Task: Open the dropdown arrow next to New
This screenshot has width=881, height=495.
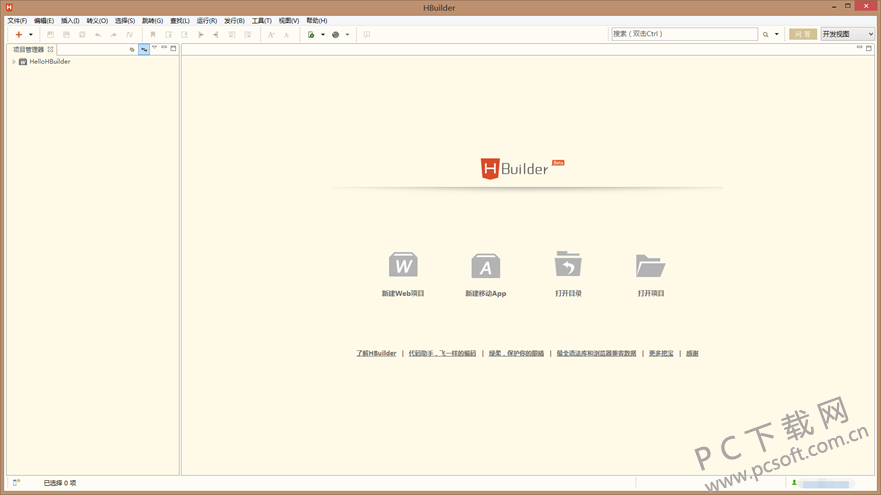Action: tap(31, 35)
